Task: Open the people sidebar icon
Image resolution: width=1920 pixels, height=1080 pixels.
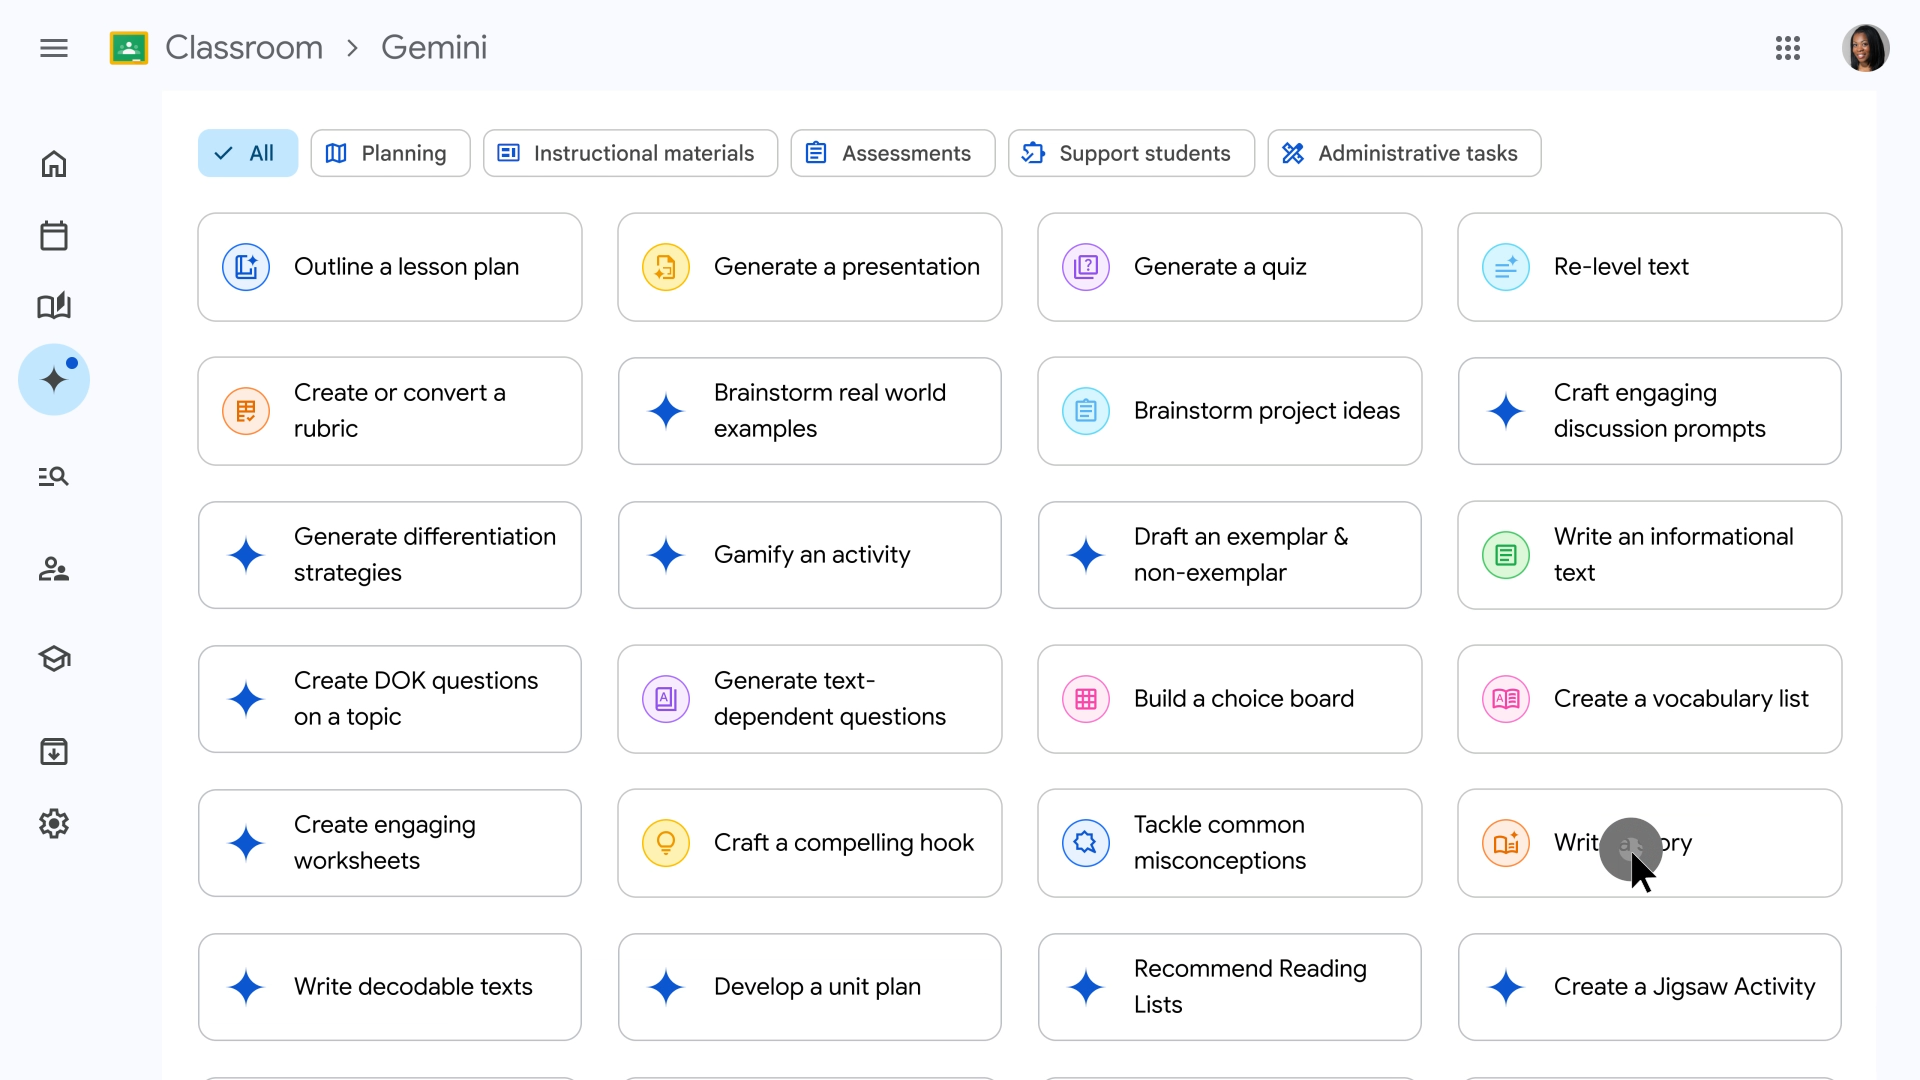Action: 54,570
